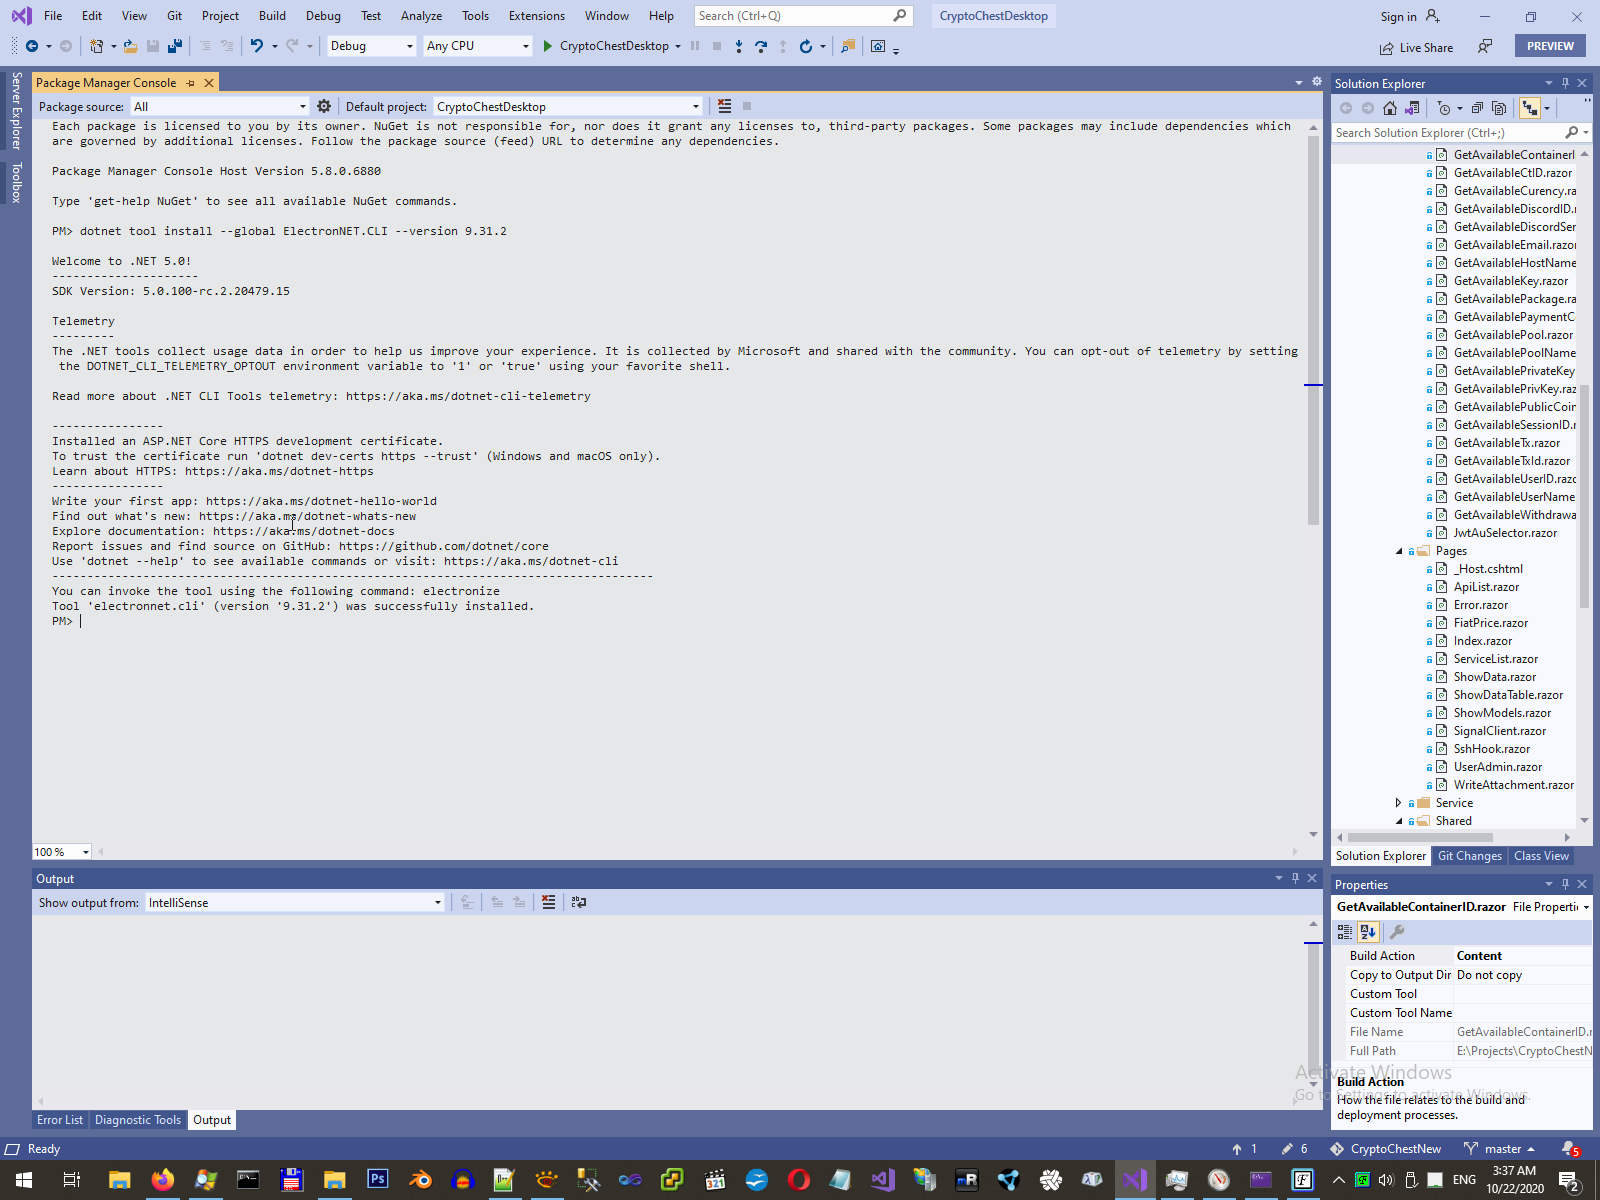The height and width of the screenshot is (1200, 1600).
Task: Open Blender from the Windows taskbar
Action: (420, 1180)
